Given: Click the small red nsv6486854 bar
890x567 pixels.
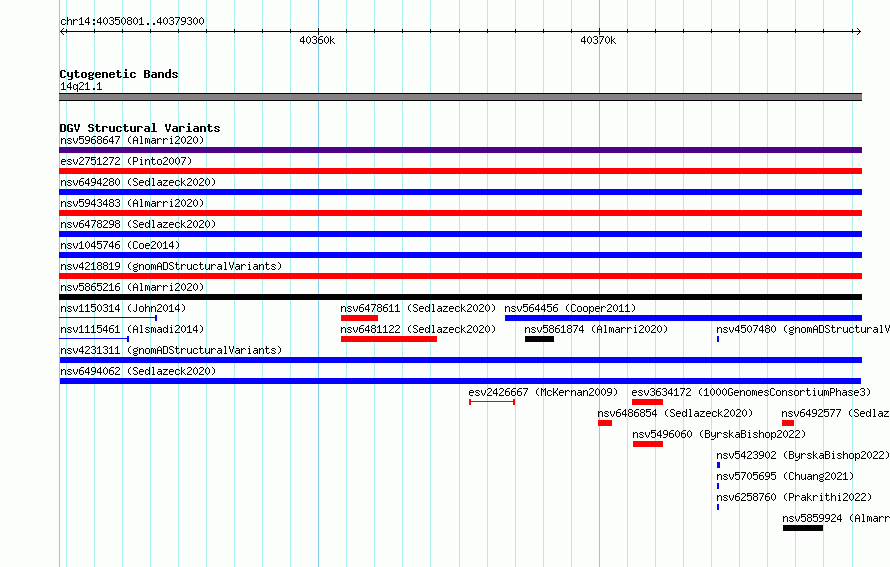Looking at the screenshot, I should coord(605,423).
